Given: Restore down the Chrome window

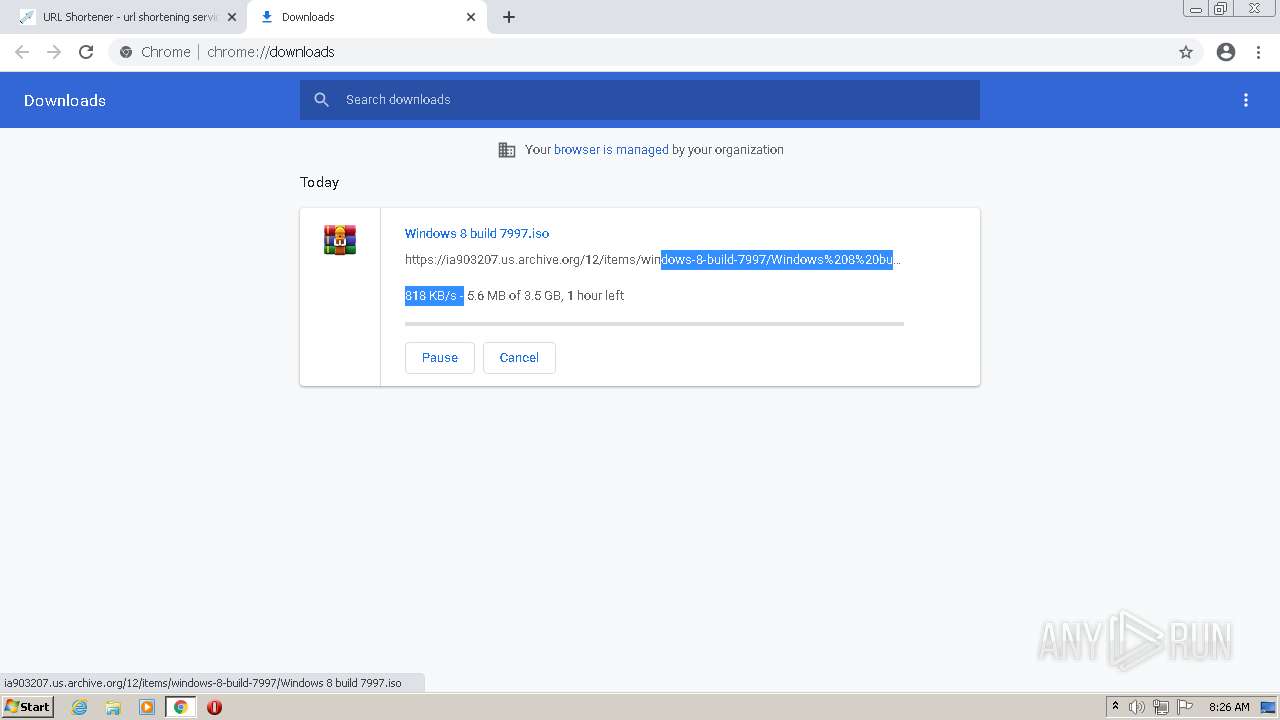Looking at the screenshot, I should (1221, 9).
